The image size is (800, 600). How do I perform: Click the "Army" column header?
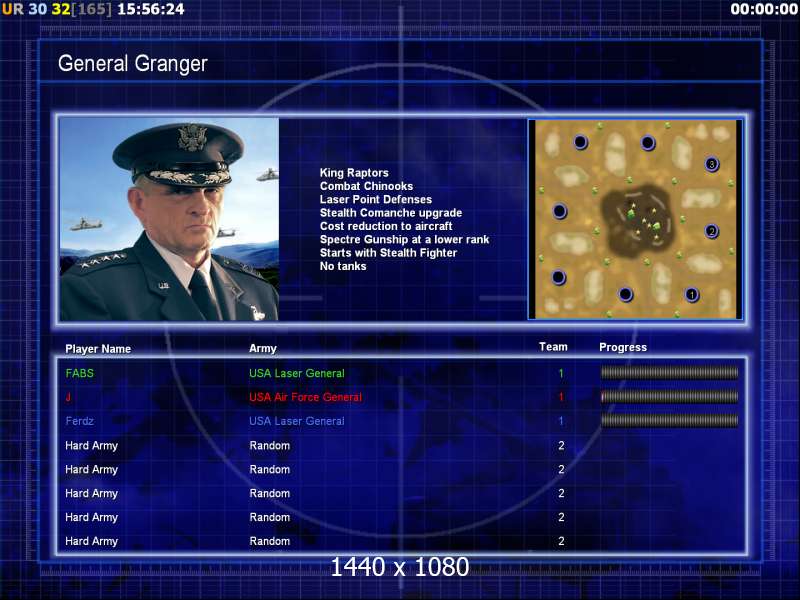(x=263, y=348)
